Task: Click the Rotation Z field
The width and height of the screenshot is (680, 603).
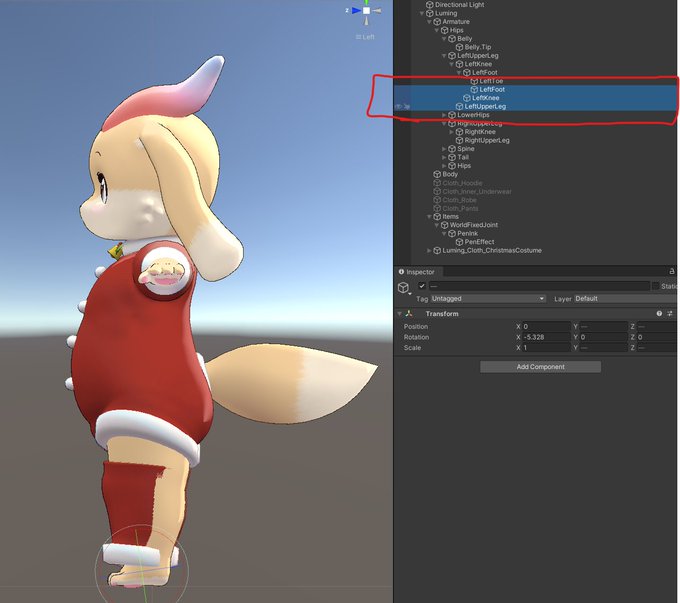Action: click(x=657, y=337)
